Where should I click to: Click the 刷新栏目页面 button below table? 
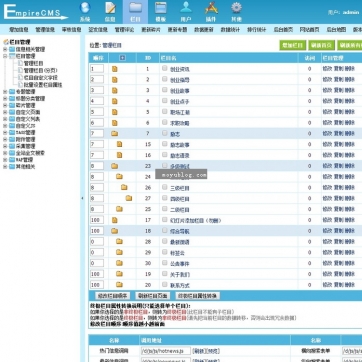pyautogui.click(x=153, y=296)
